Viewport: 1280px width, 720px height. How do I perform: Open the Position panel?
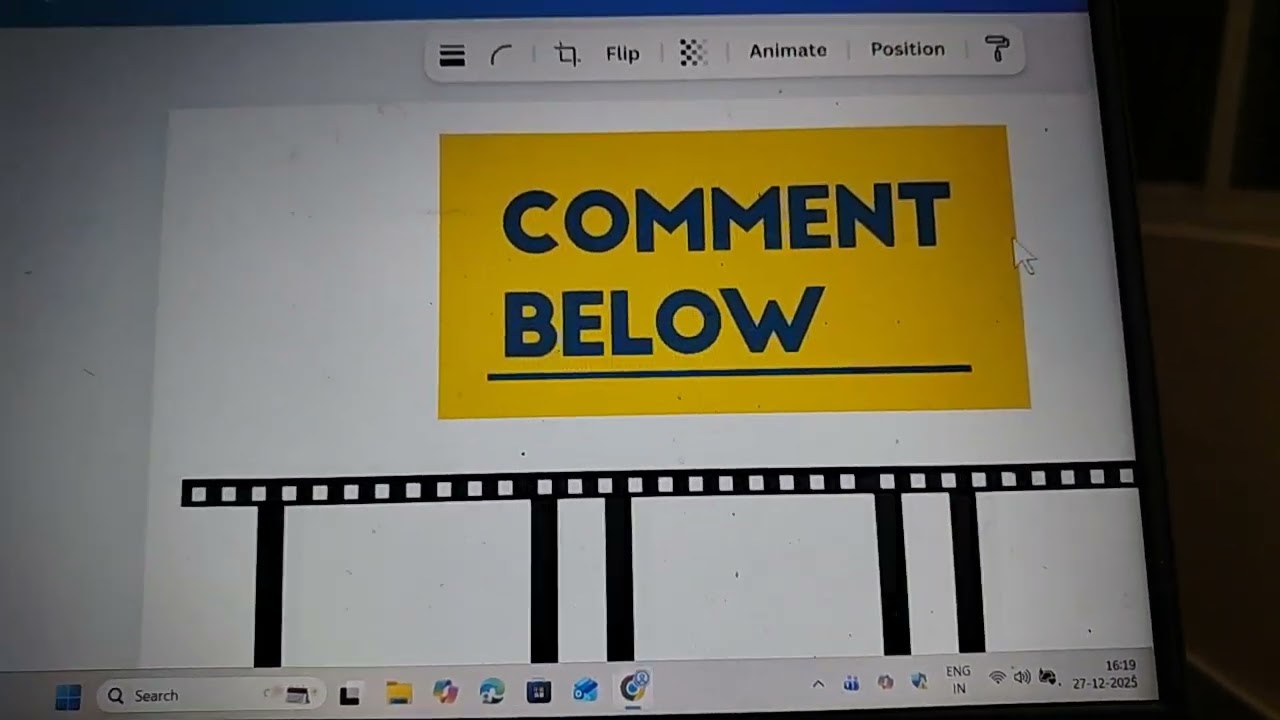pos(907,49)
